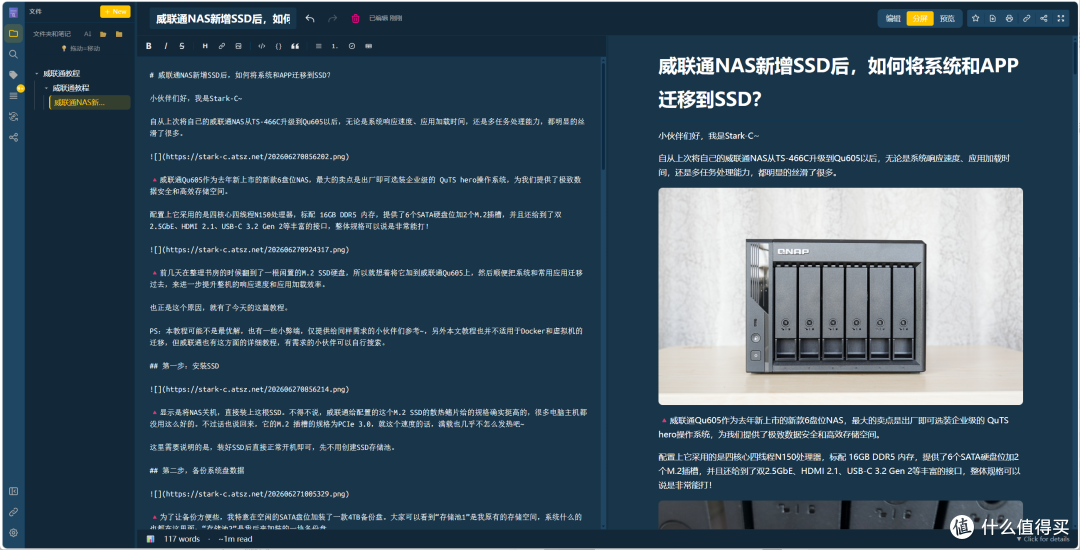The image size is (1080, 550).
Task: Insert a numbered list
Action: coord(335,46)
